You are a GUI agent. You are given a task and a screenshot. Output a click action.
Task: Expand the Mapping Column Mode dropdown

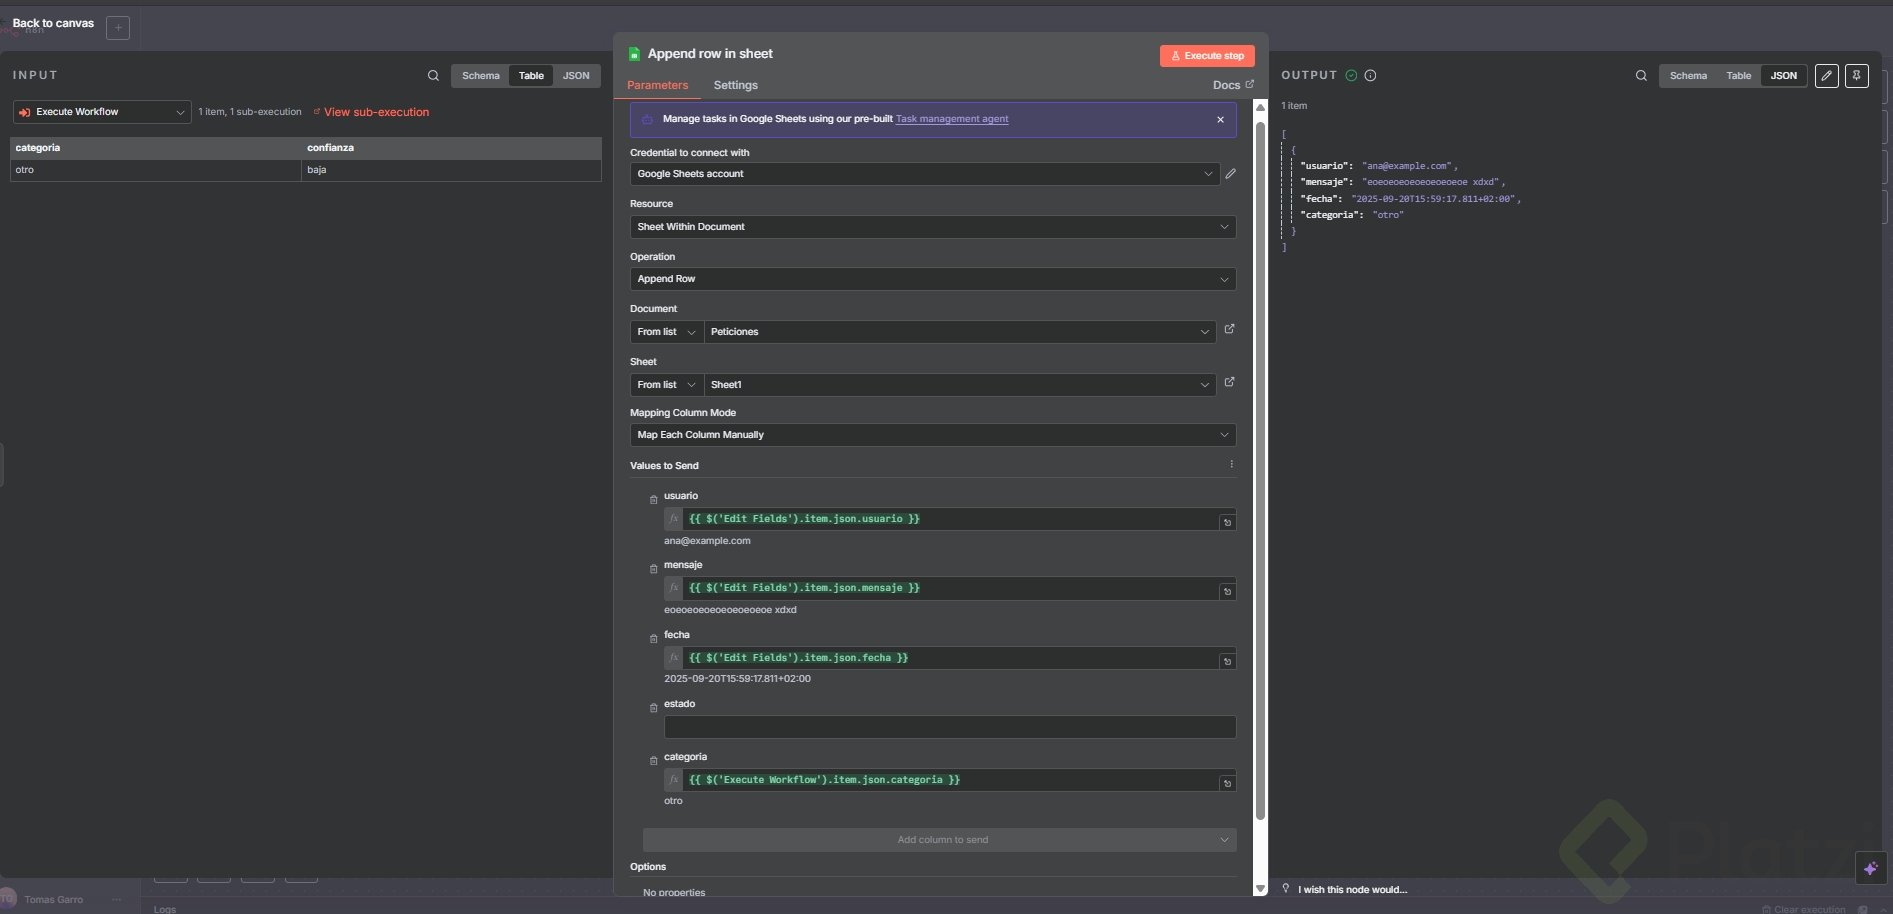click(932, 435)
